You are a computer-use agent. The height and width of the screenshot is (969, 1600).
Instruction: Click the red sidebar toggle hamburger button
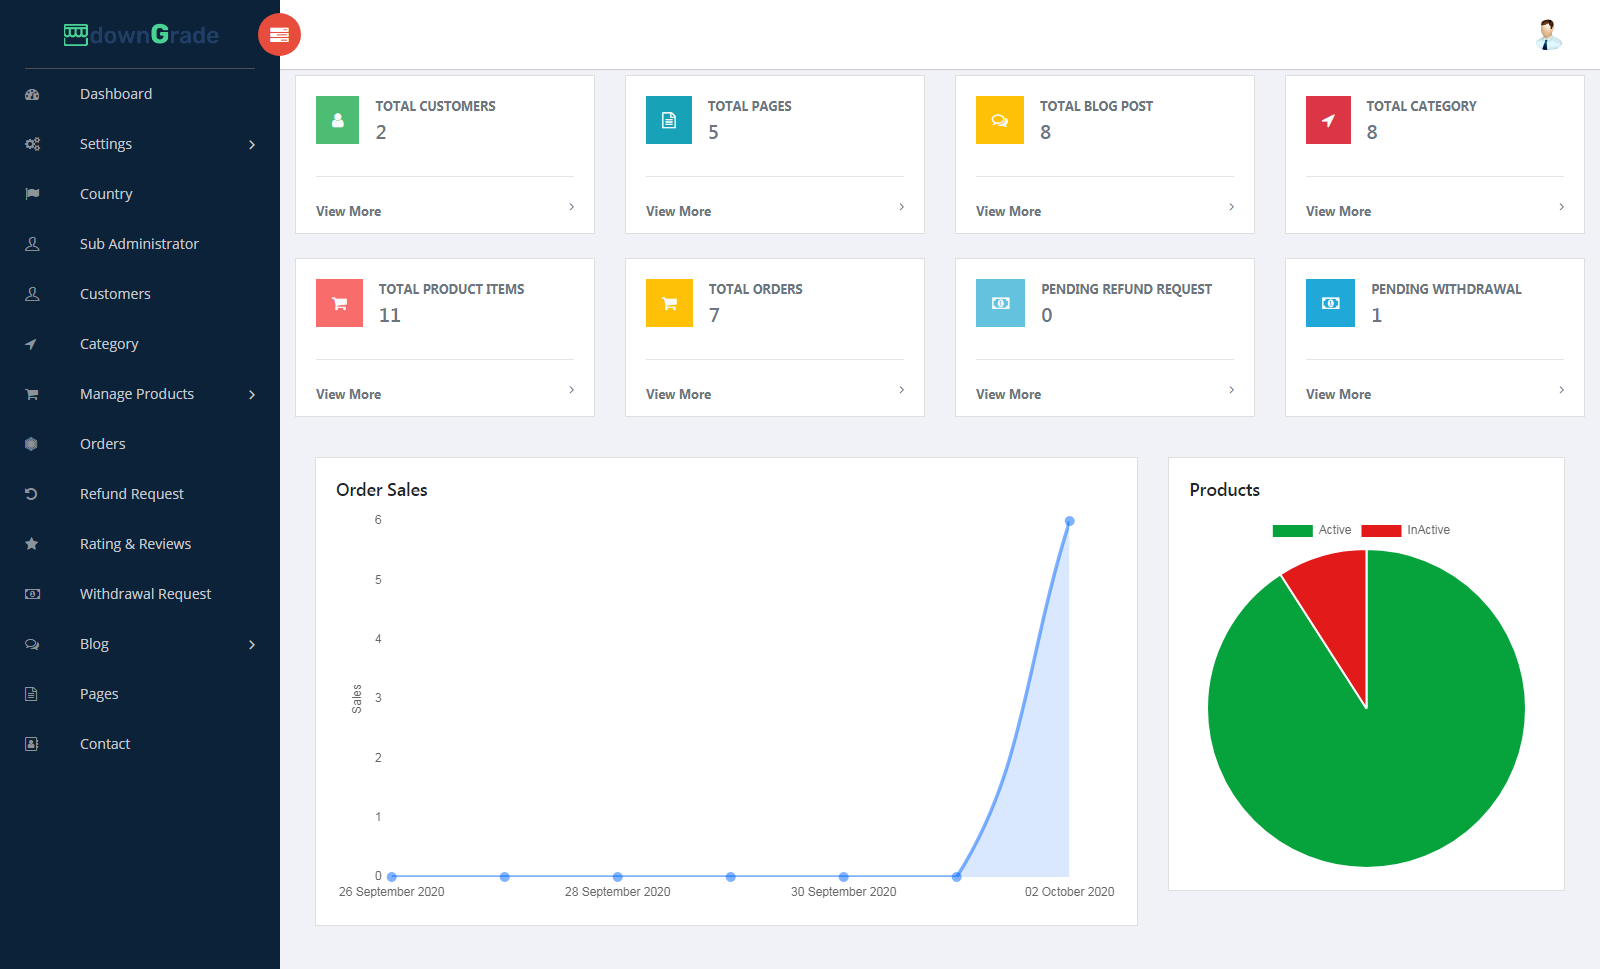(x=279, y=35)
